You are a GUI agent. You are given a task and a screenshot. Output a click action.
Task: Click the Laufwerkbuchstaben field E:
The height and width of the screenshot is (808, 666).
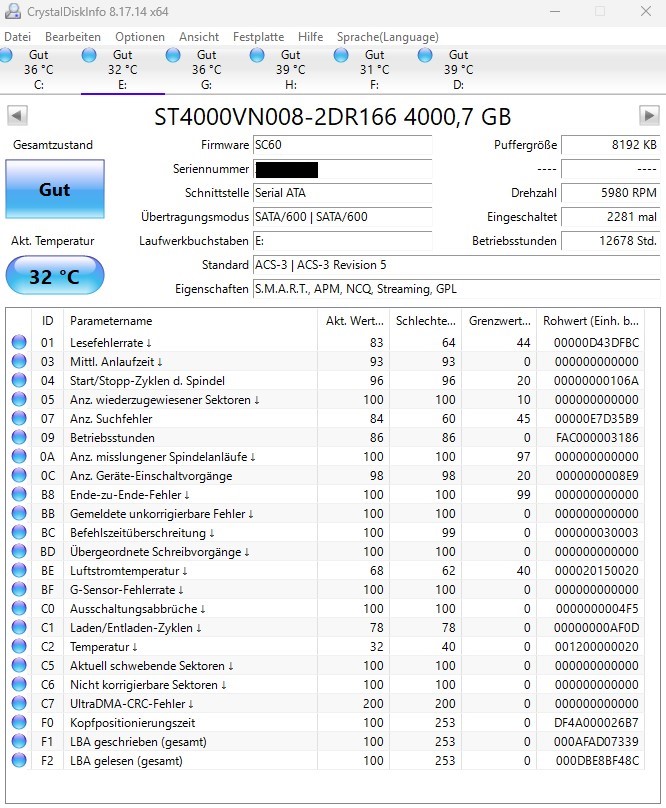(x=342, y=241)
